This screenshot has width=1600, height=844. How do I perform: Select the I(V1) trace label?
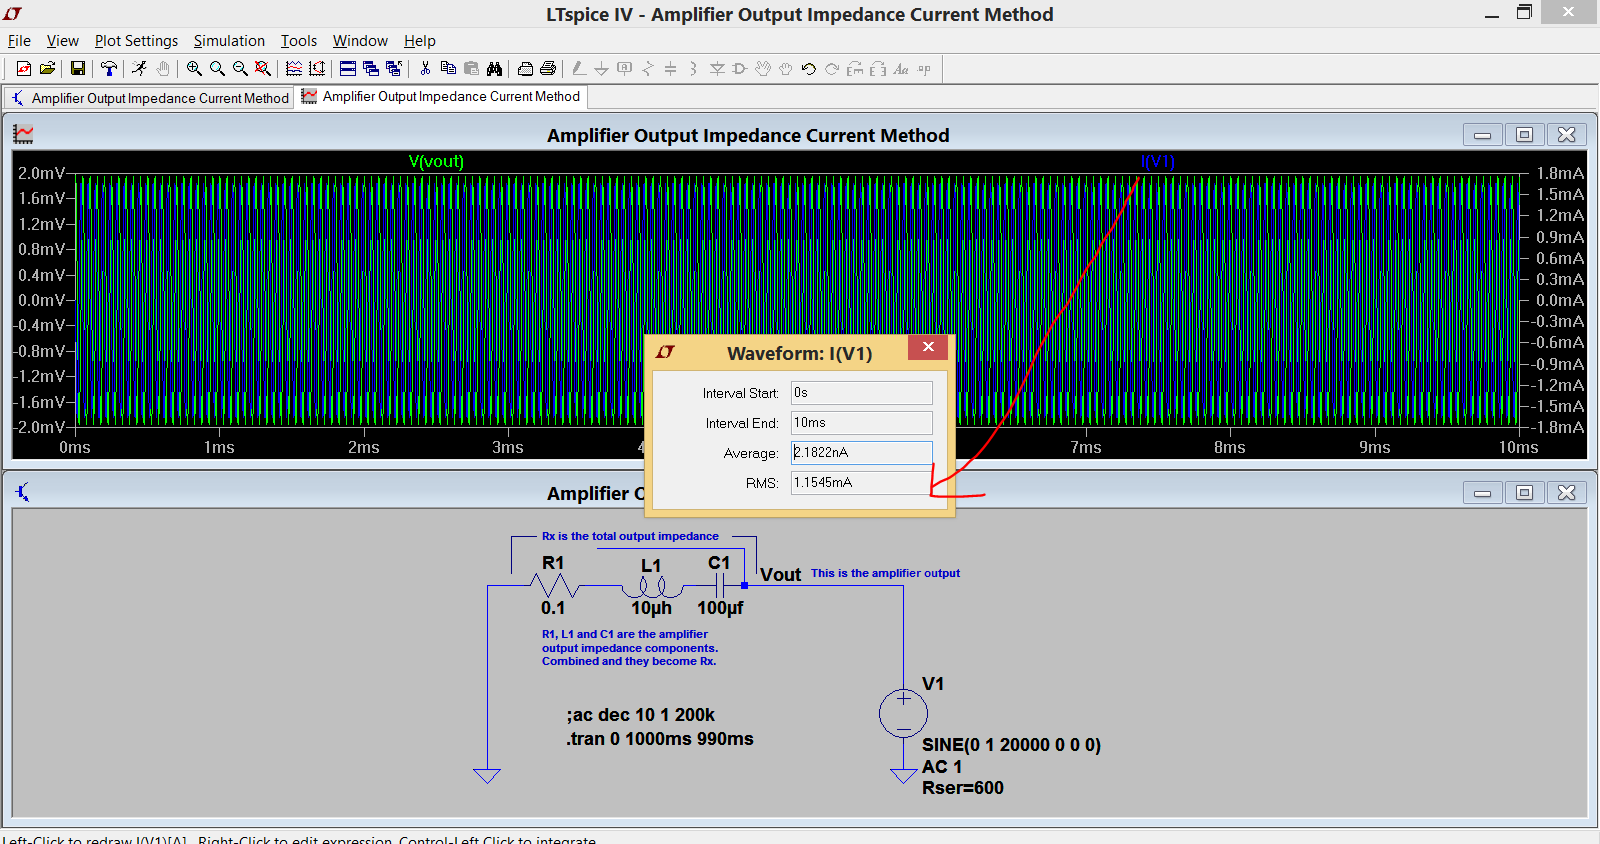1157,161
